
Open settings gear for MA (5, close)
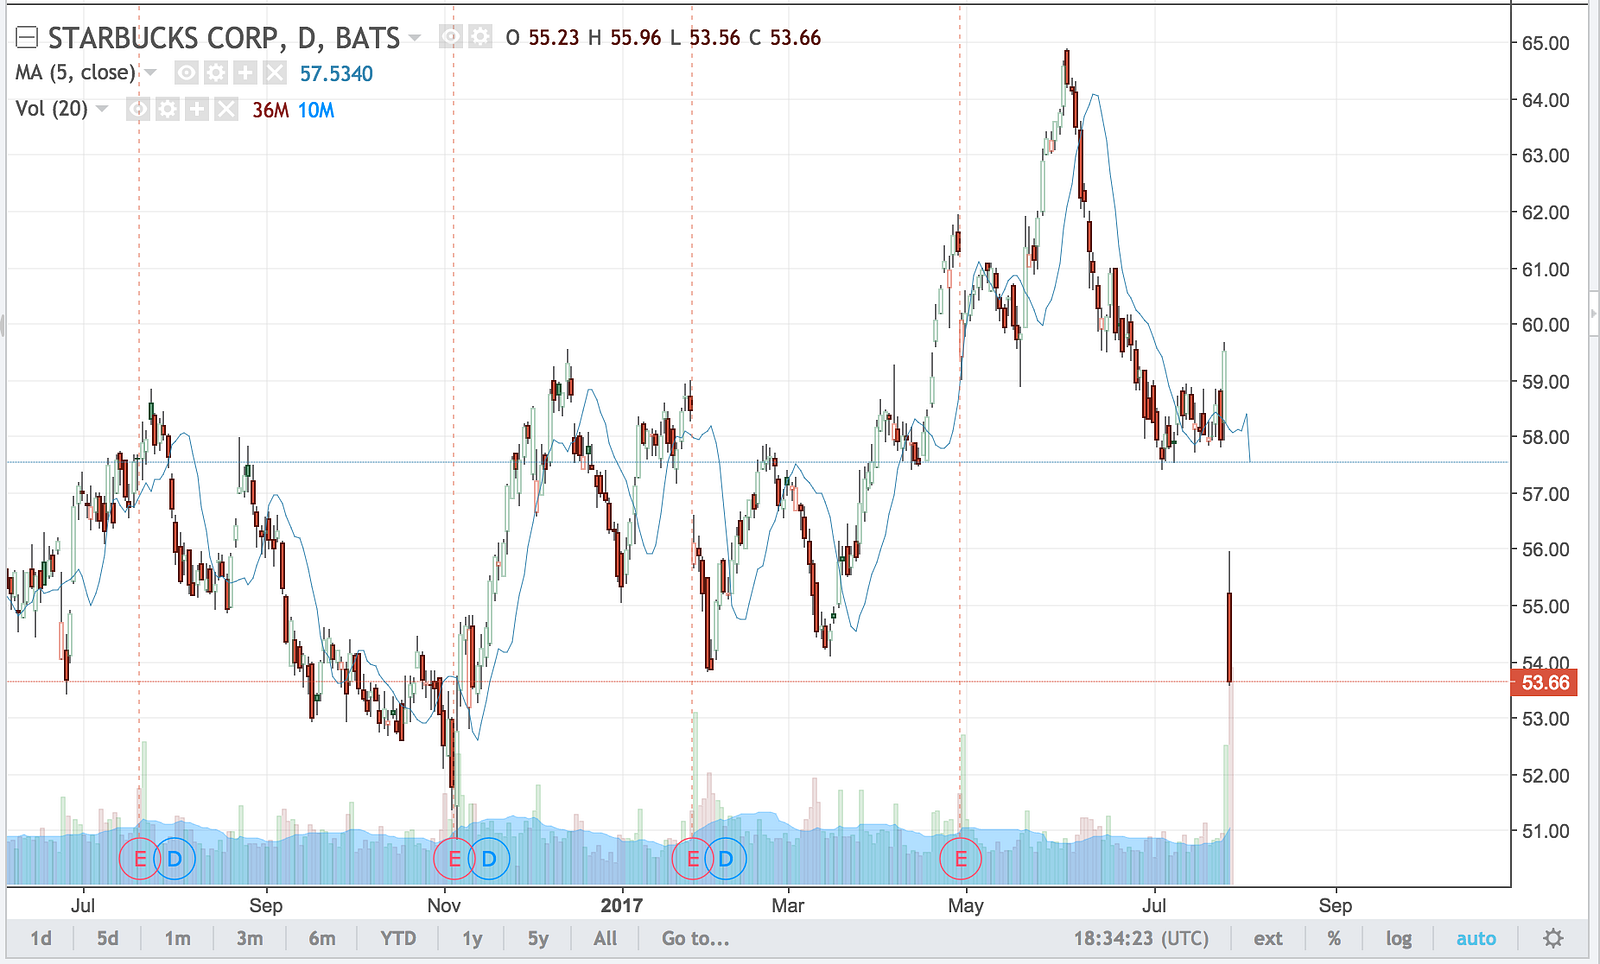tap(216, 73)
